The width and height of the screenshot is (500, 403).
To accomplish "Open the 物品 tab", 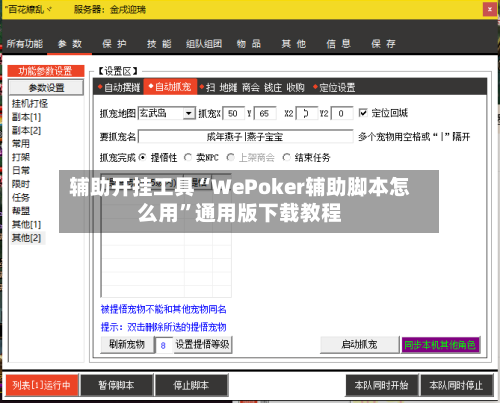I will (249, 44).
